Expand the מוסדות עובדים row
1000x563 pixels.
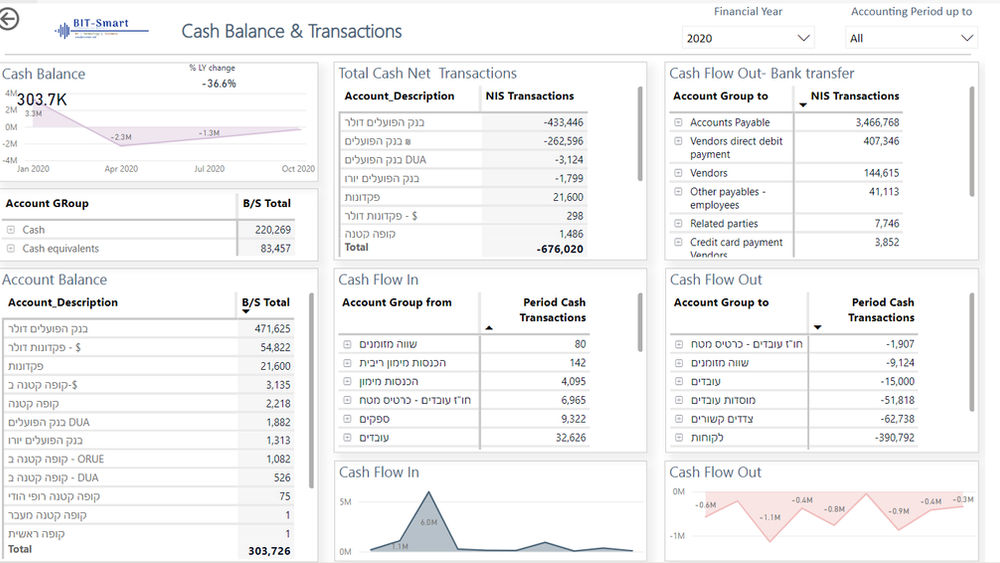(x=679, y=400)
